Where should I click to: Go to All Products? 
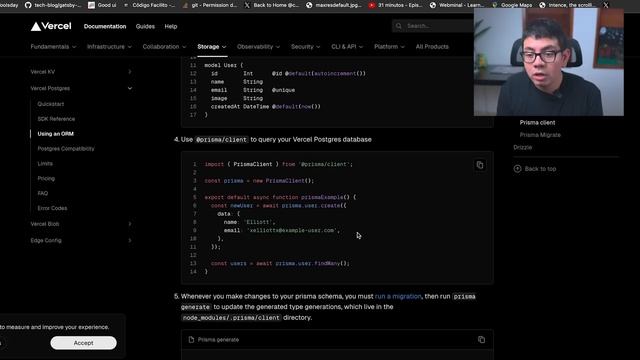click(x=432, y=47)
